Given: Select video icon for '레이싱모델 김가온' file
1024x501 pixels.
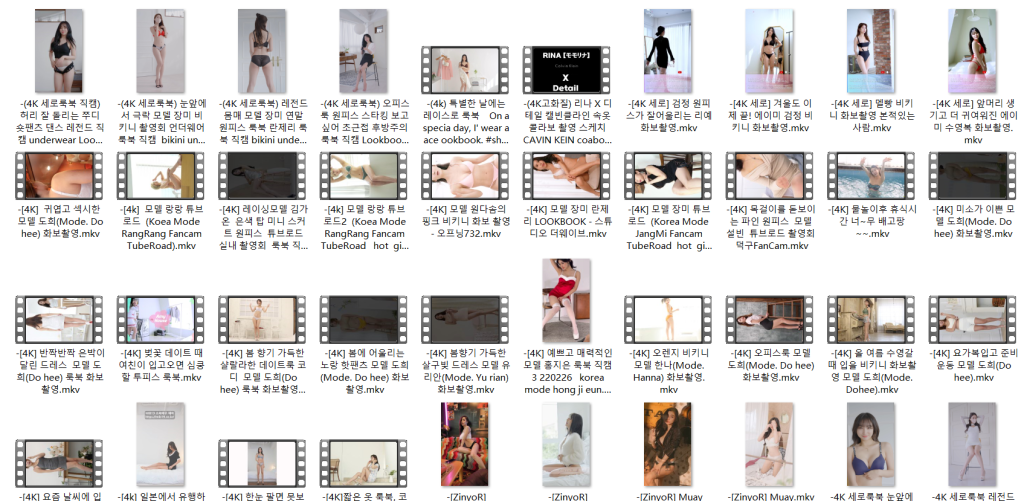Looking at the screenshot, I should (x=262, y=176).
